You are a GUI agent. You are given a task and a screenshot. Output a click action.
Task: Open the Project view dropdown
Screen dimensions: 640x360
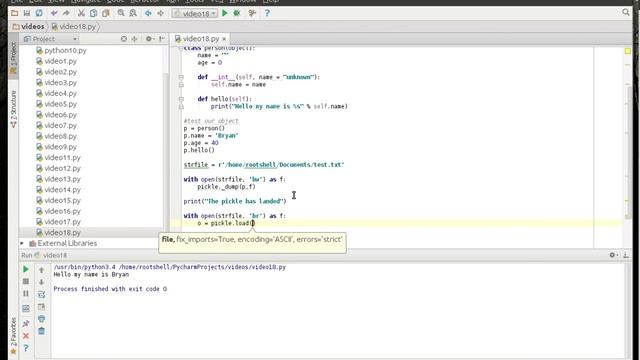50,39
